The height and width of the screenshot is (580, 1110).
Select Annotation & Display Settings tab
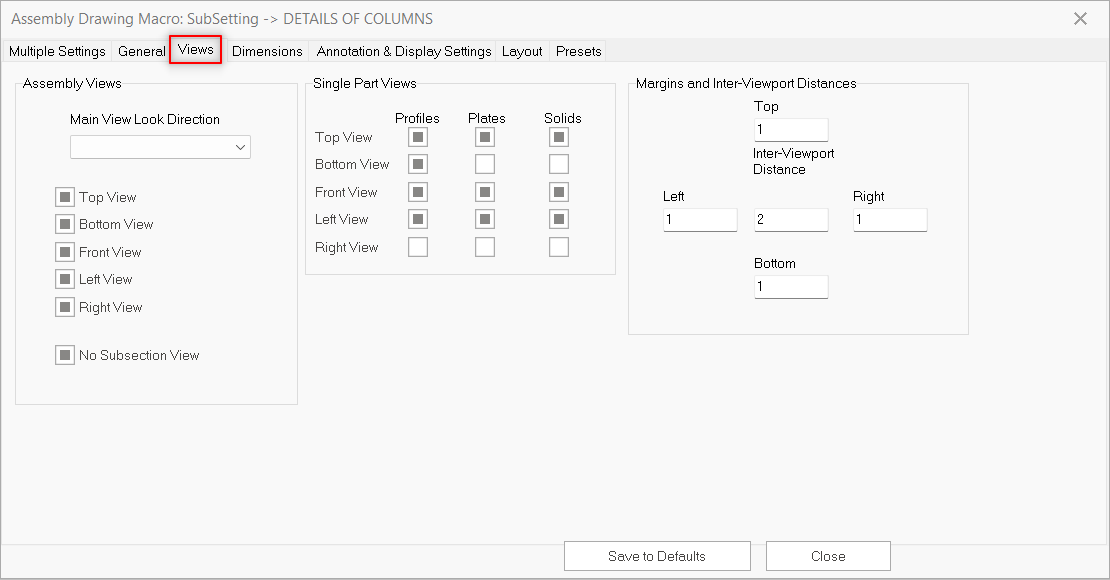[404, 51]
